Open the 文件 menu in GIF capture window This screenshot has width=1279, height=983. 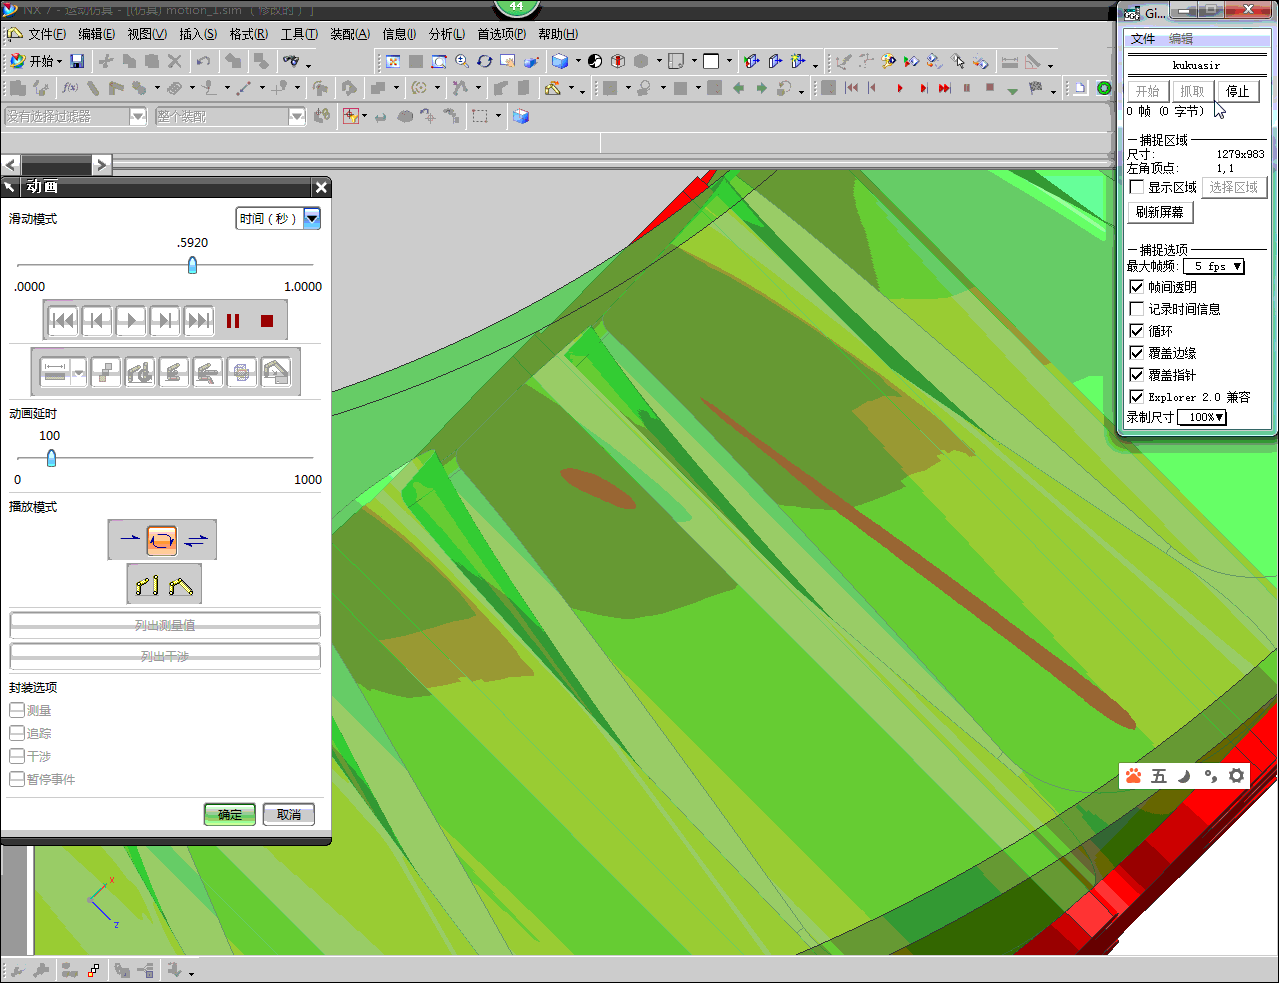[x=1143, y=39]
